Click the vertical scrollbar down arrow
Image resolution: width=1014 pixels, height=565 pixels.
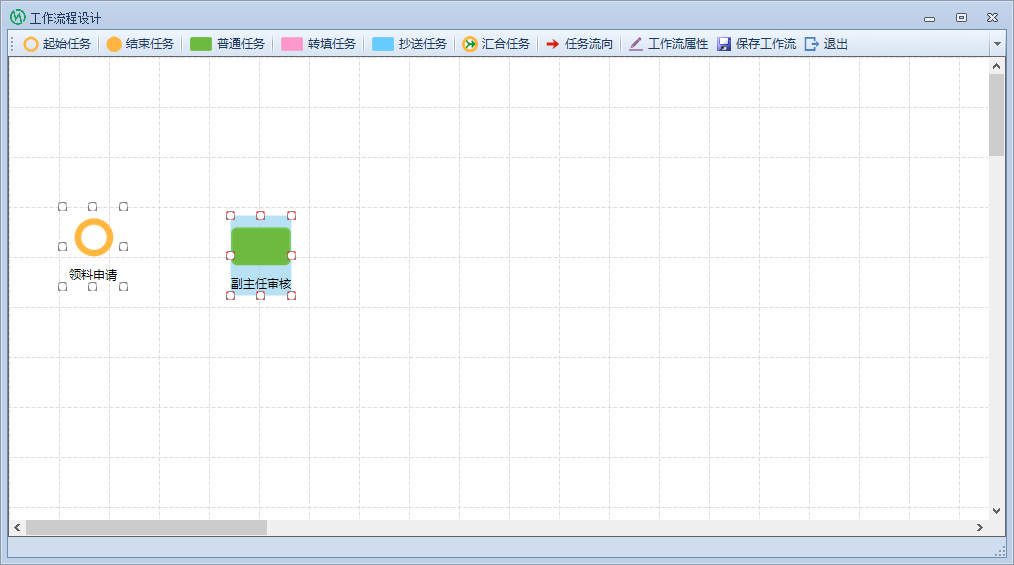point(996,510)
